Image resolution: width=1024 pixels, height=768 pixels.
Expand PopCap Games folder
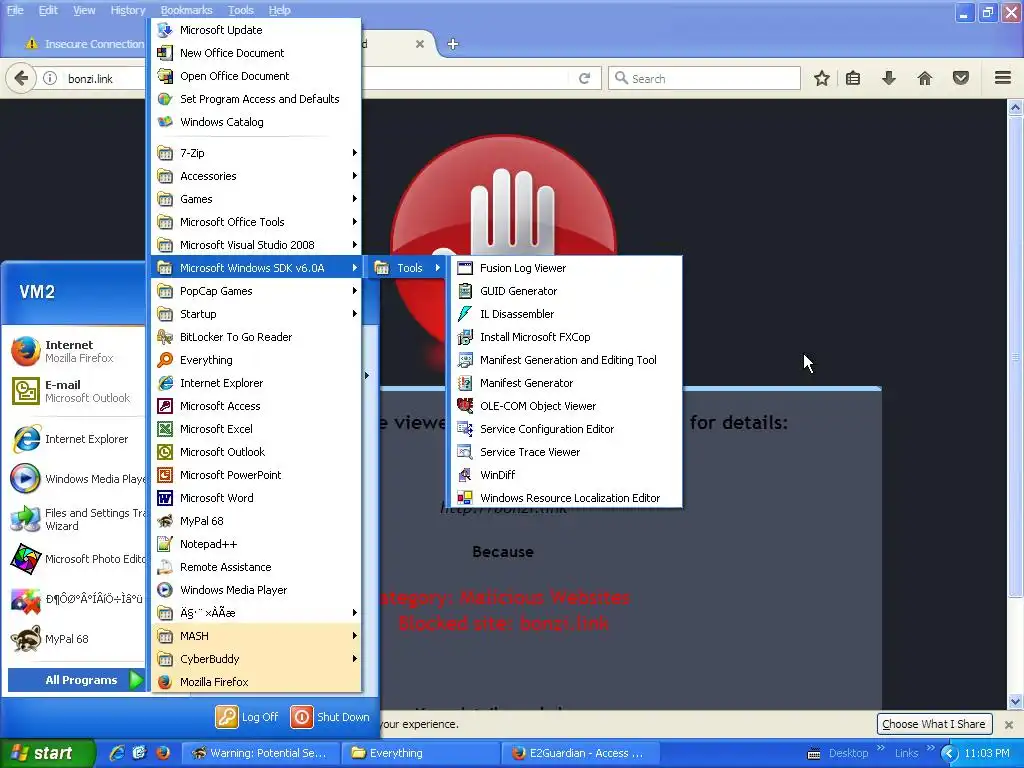pos(256,291)
